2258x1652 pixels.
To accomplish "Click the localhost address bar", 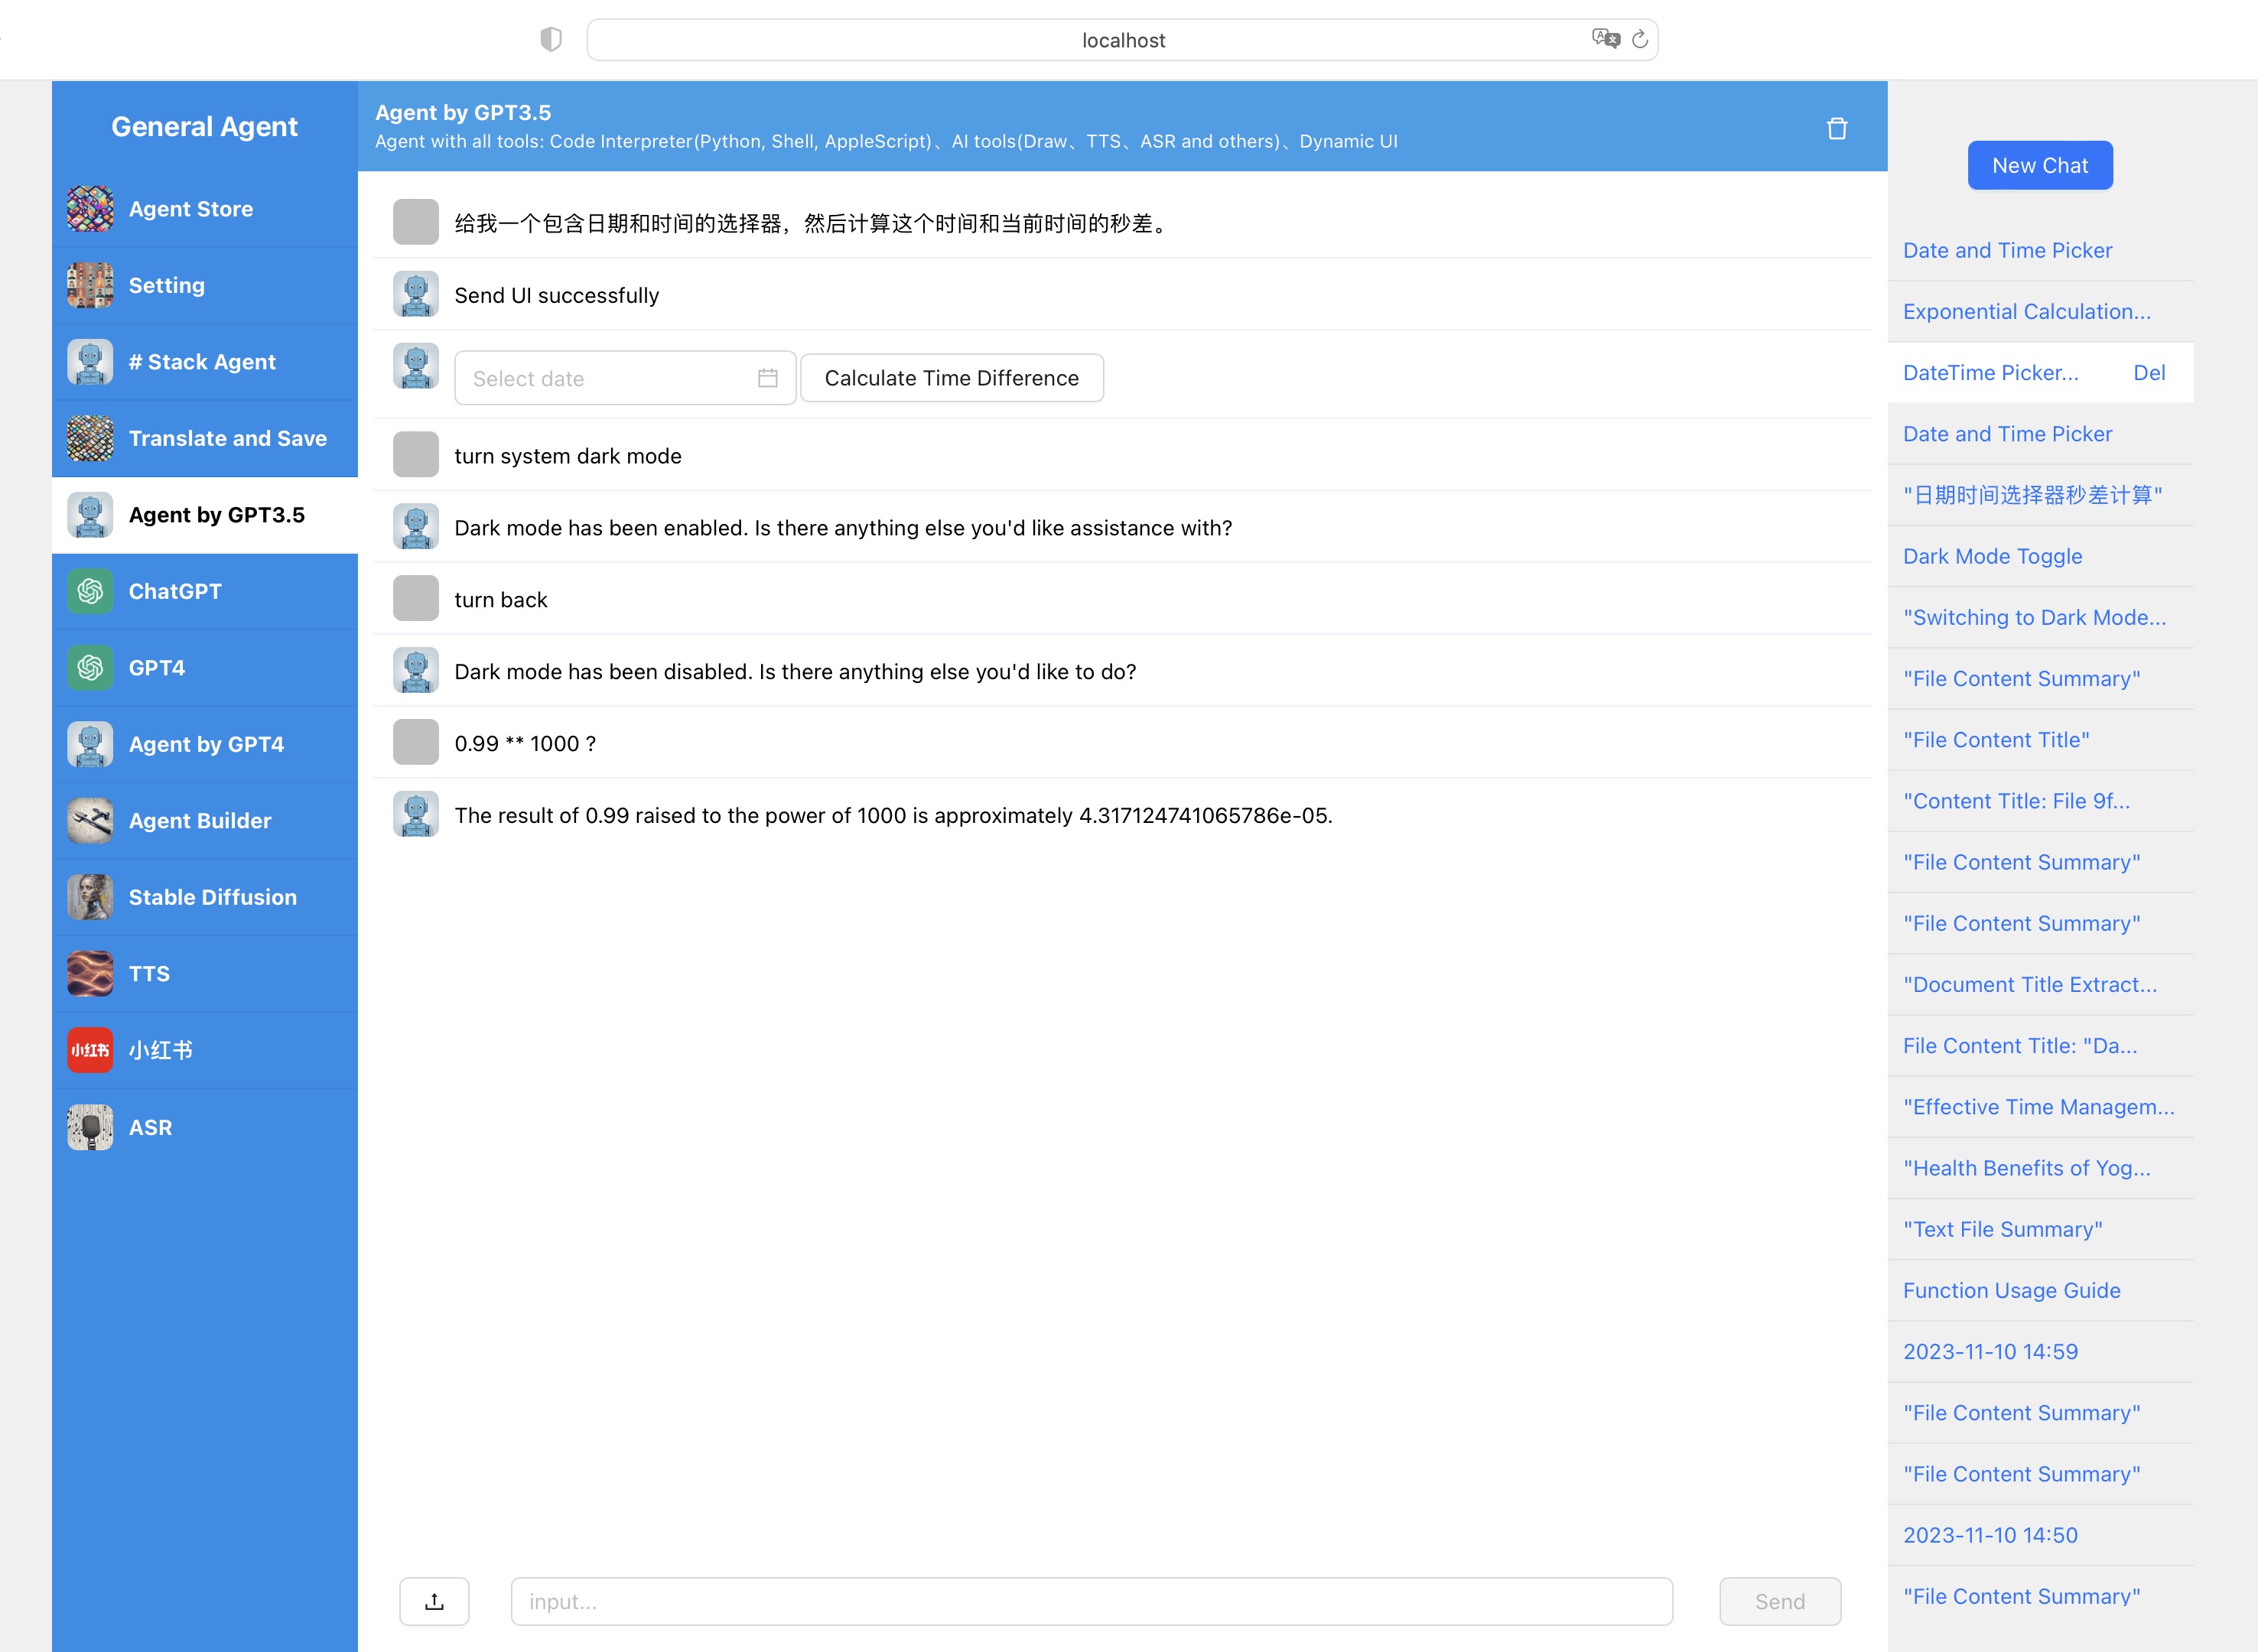I will (1122, 40).
